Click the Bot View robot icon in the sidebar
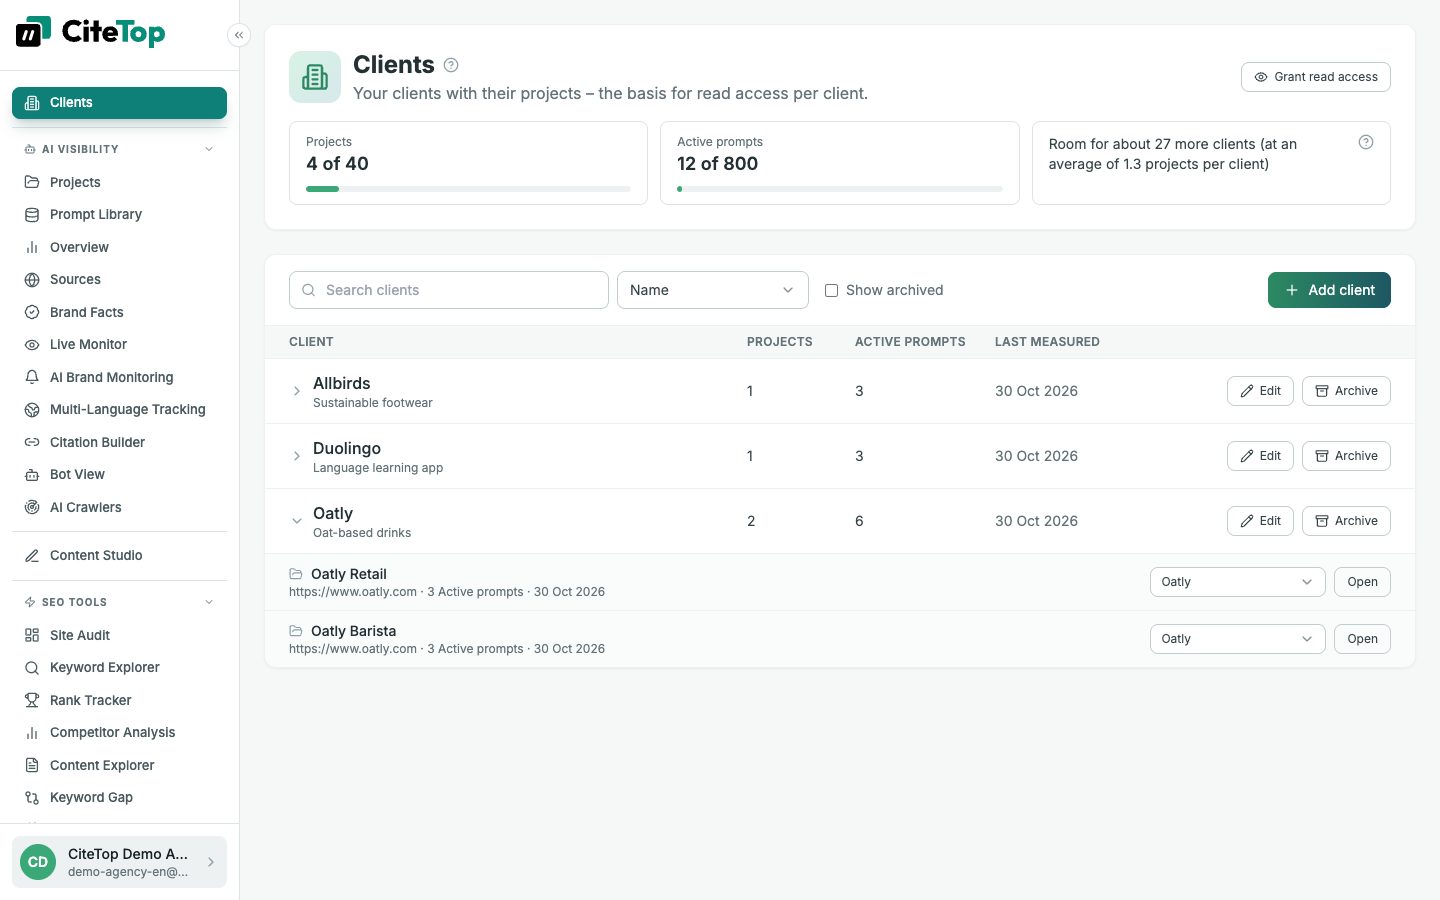 32,474
